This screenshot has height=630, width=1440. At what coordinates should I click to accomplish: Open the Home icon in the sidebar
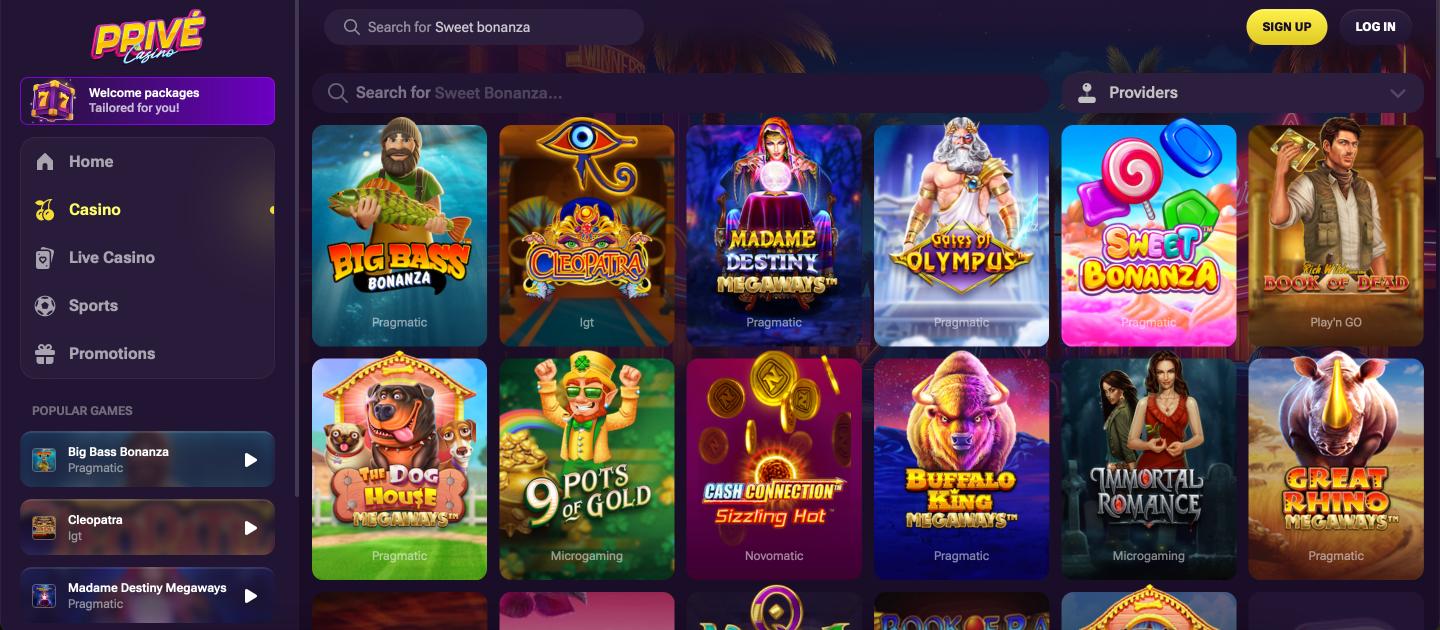point(45,162)
